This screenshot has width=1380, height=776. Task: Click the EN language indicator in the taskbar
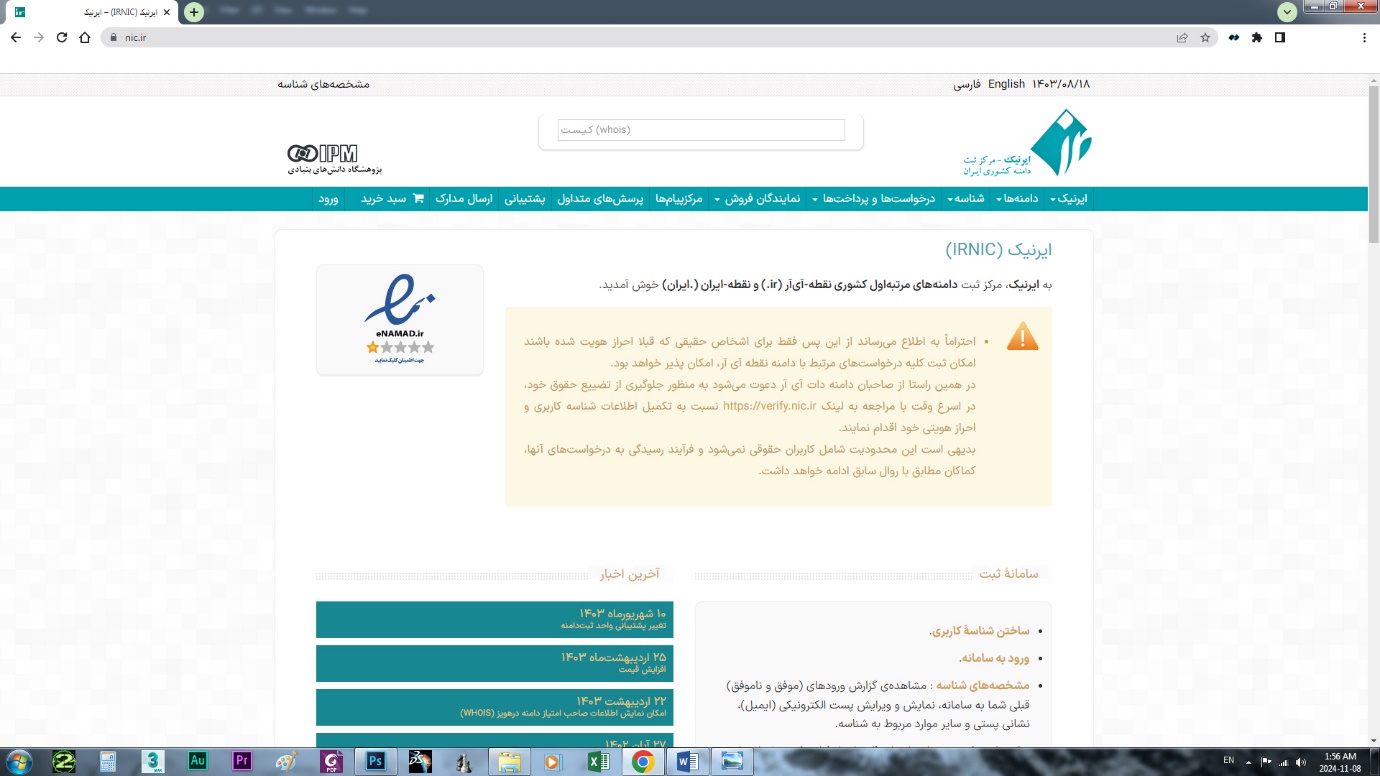click(1228, 761)
